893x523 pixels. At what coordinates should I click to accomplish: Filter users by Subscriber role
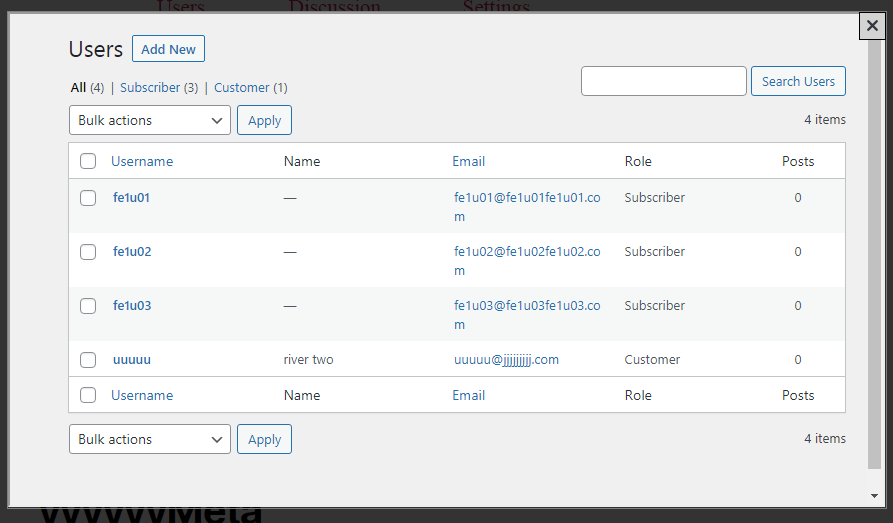pos(150,88)
